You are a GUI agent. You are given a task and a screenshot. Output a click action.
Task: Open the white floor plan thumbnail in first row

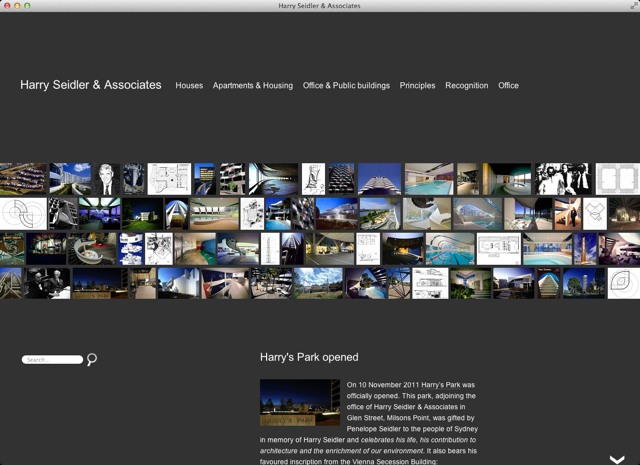pyautogui.click(x=169, y=179)
